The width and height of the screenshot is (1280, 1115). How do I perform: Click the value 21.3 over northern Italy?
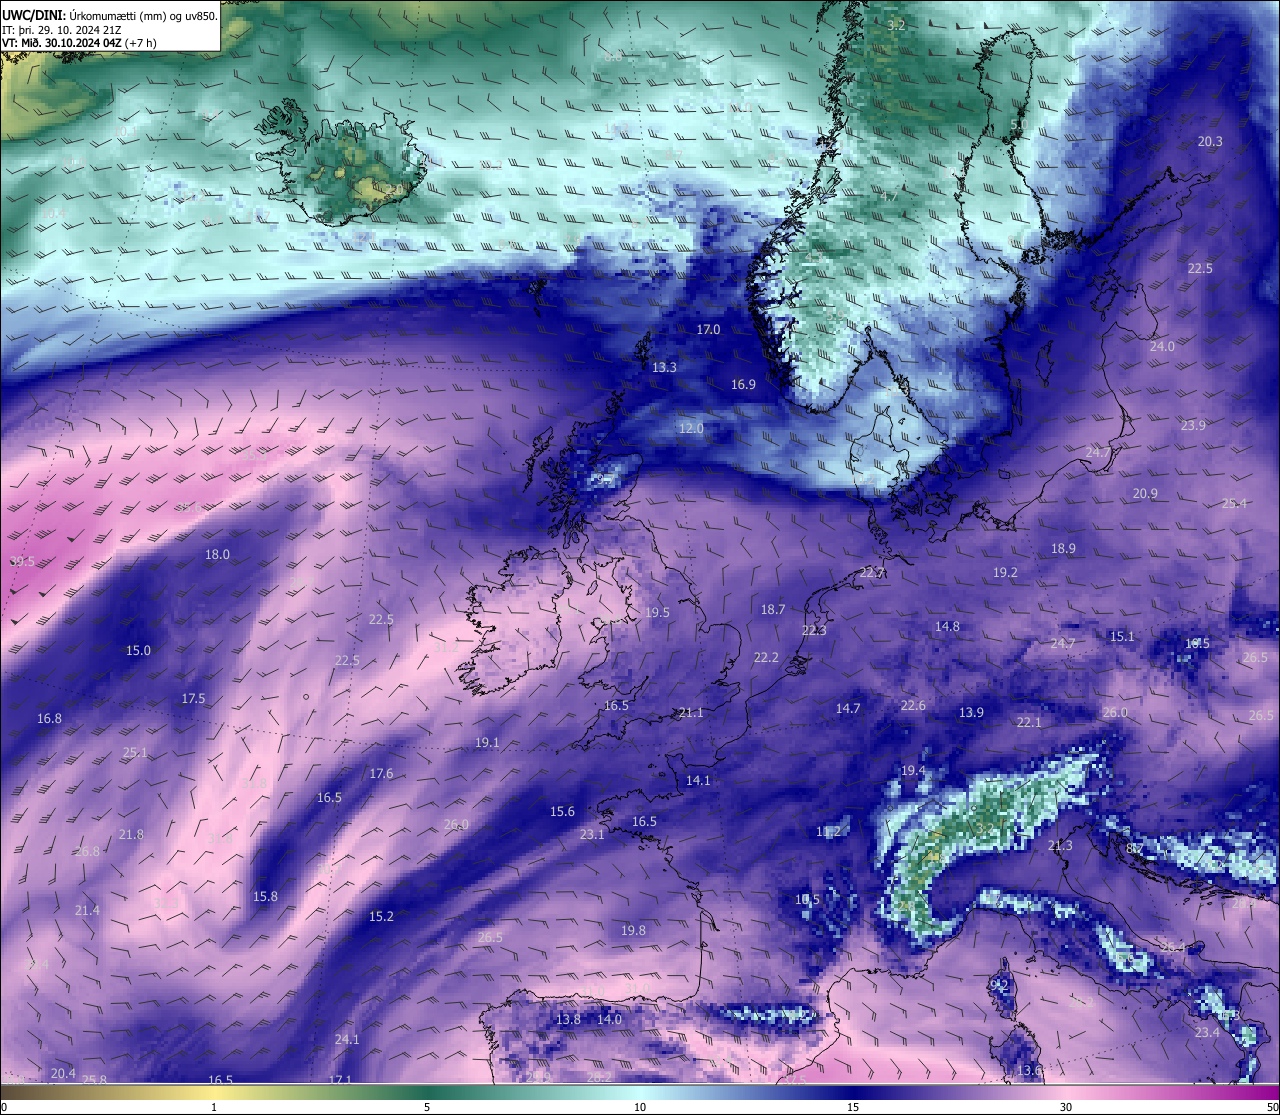[x=1060, y=845]
